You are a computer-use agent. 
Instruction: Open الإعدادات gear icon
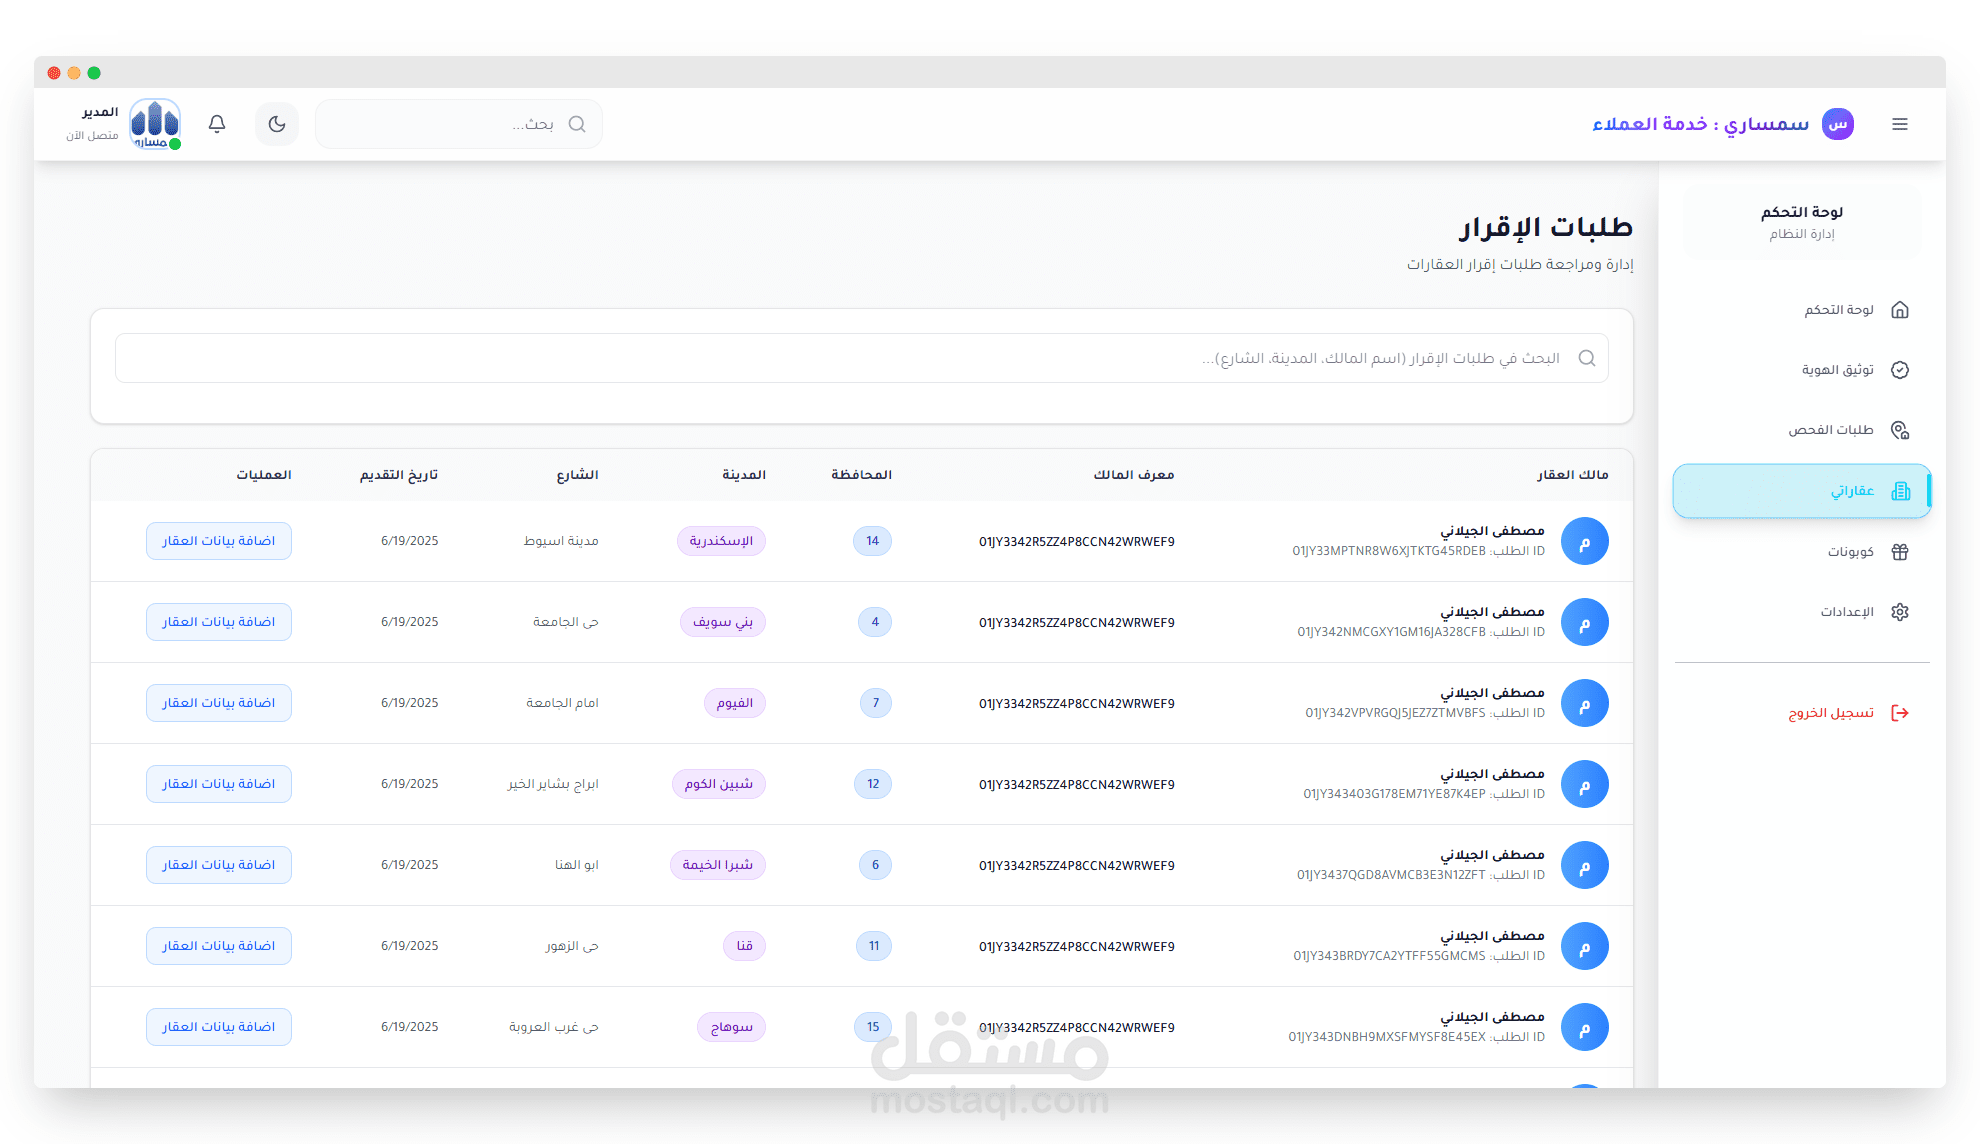pyautogui.click(x=1900, y=612)
